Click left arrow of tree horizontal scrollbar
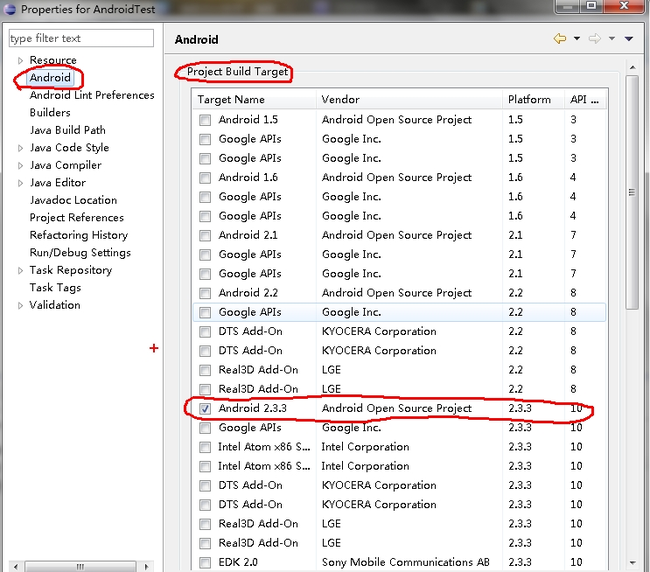The width and height of the screenshot is (650, 572). point(16,566)
